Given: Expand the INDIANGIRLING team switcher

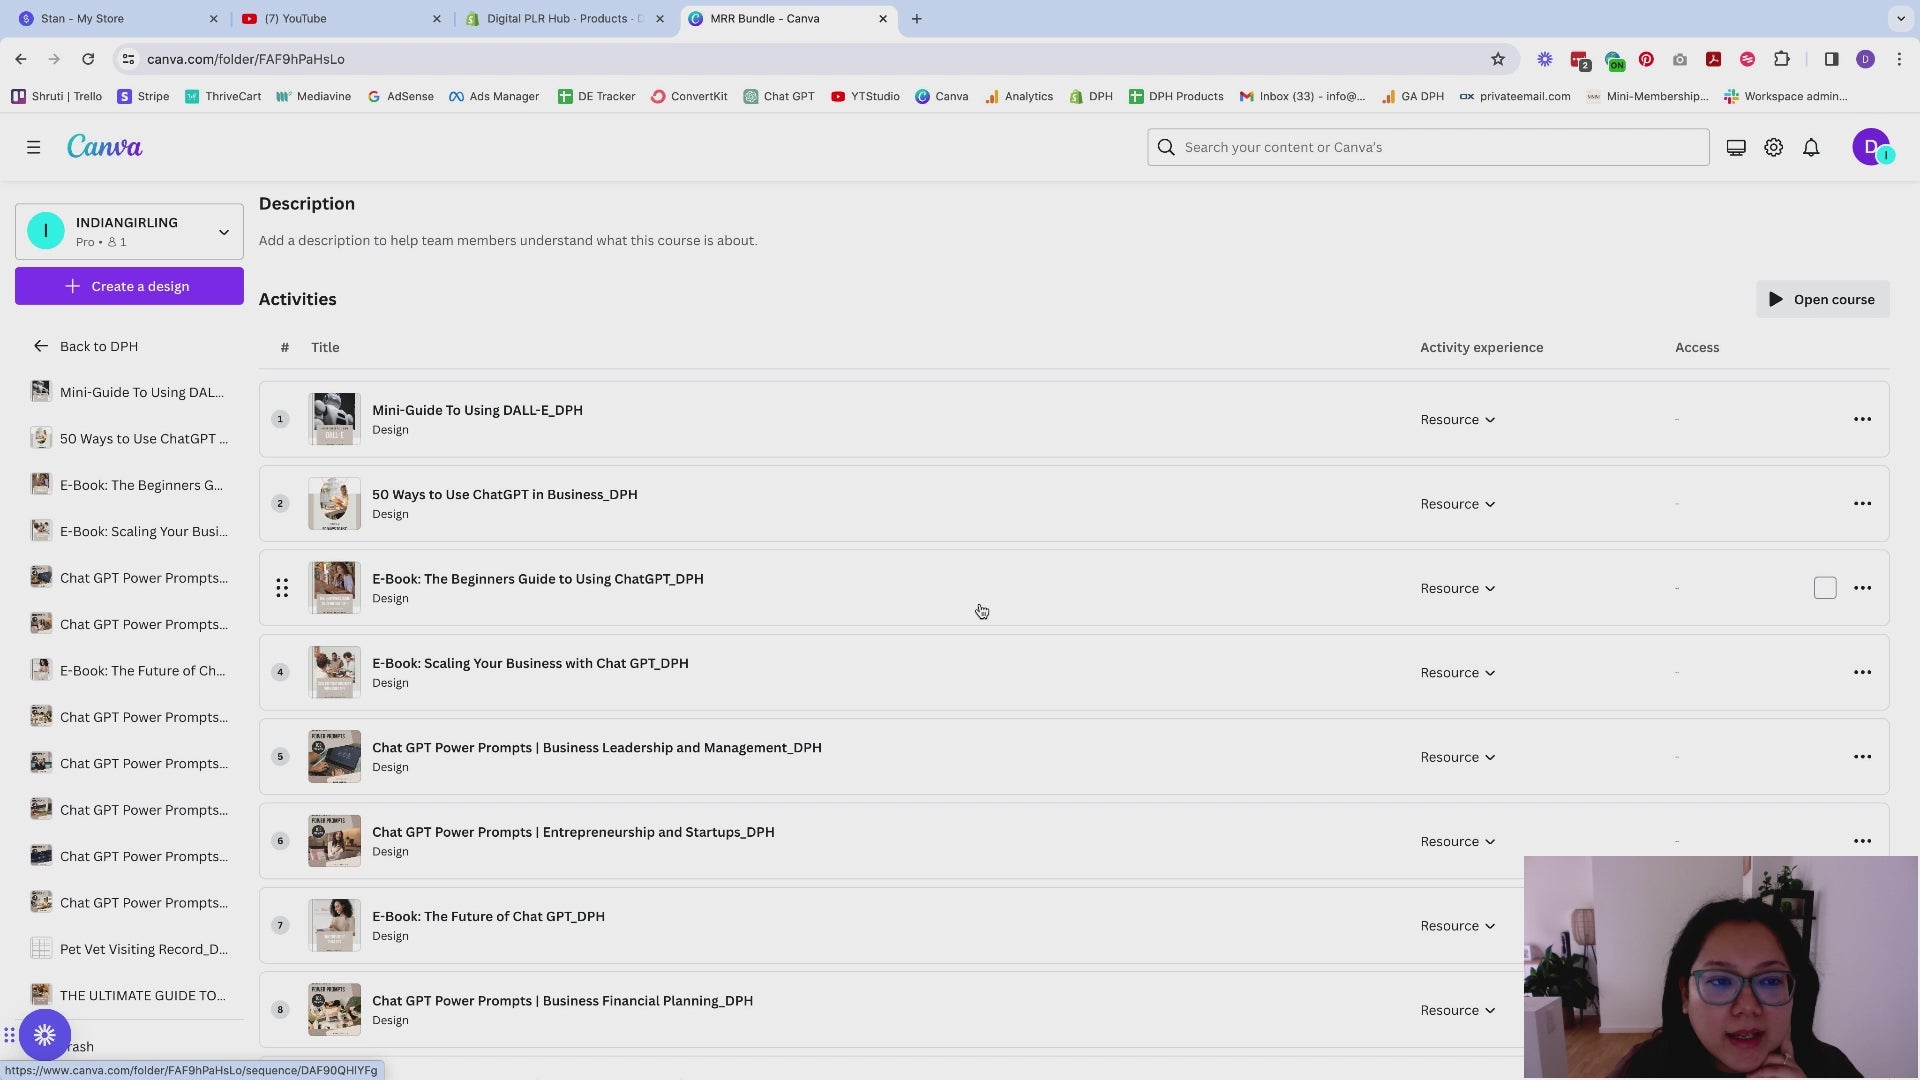Looking at the screenshot, I should tap(223, 231).
